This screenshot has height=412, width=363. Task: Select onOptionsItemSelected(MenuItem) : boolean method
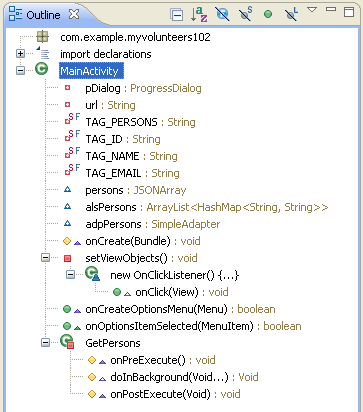pyautogui.click(x=193, y=326)
